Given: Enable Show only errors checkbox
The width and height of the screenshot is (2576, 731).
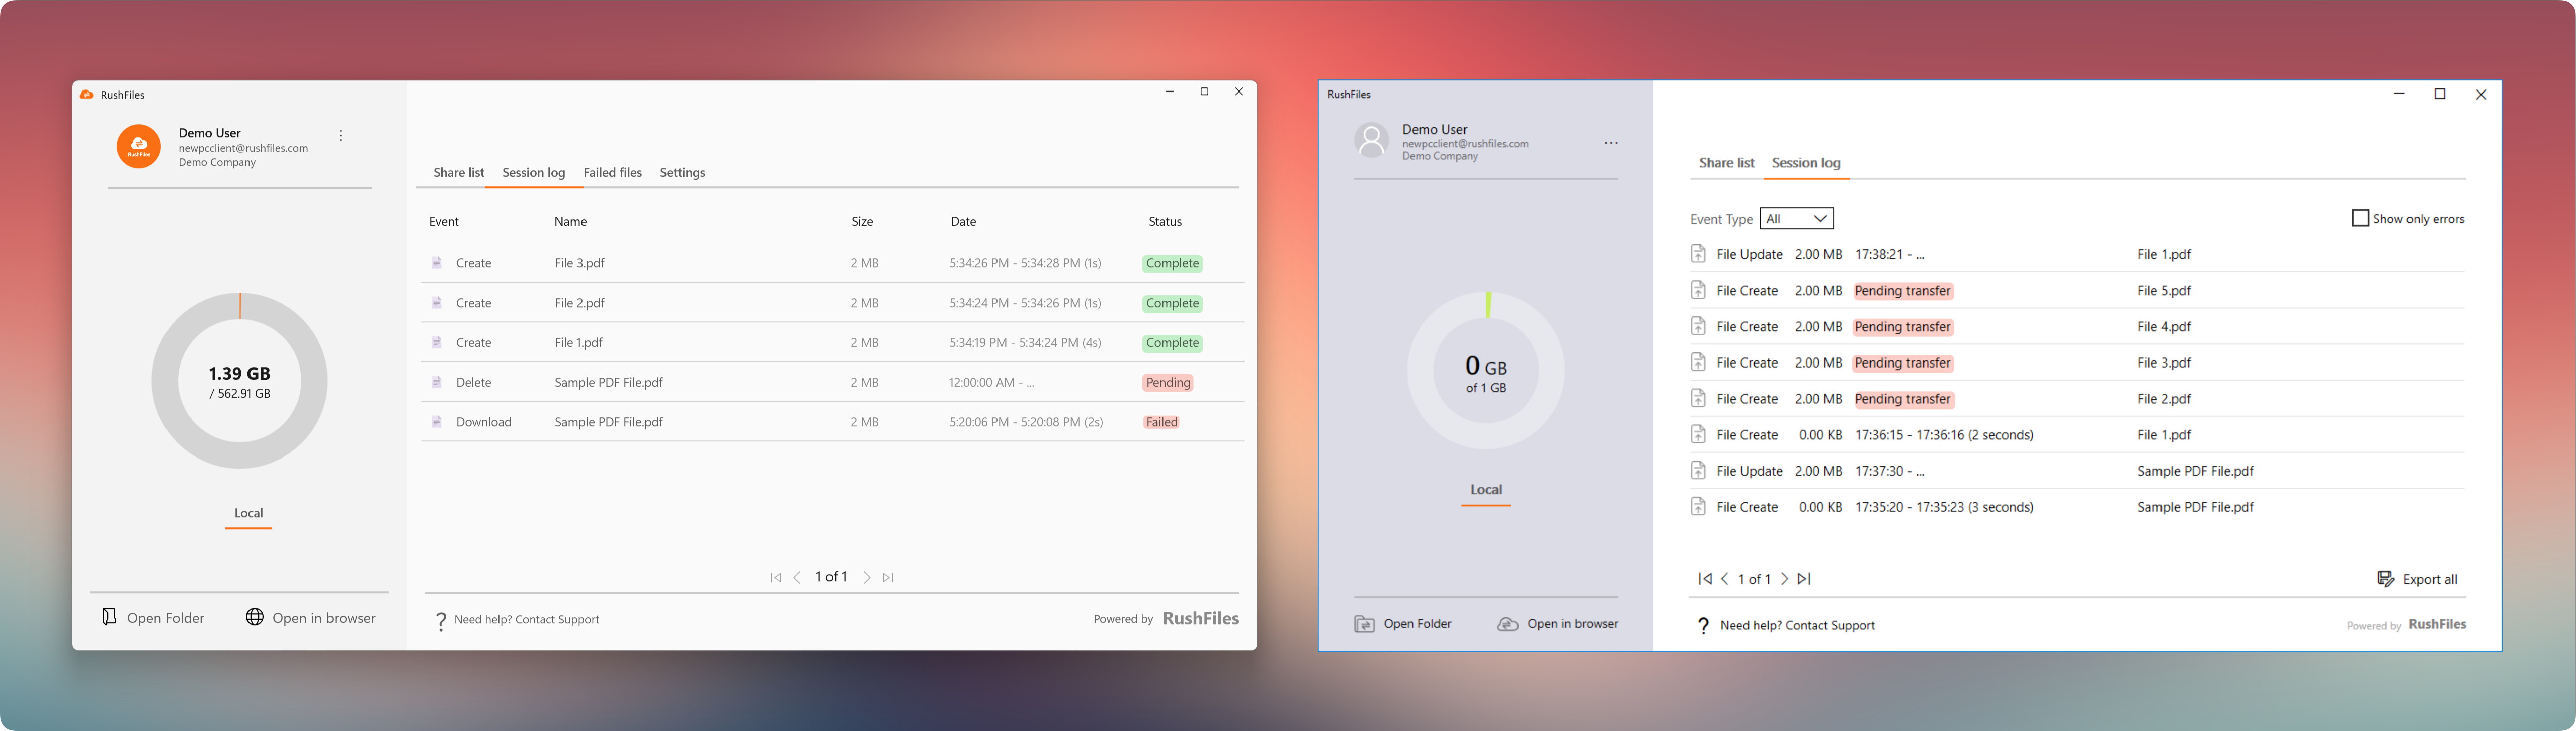Looking at the screenshot, I should click(2360, 218).
